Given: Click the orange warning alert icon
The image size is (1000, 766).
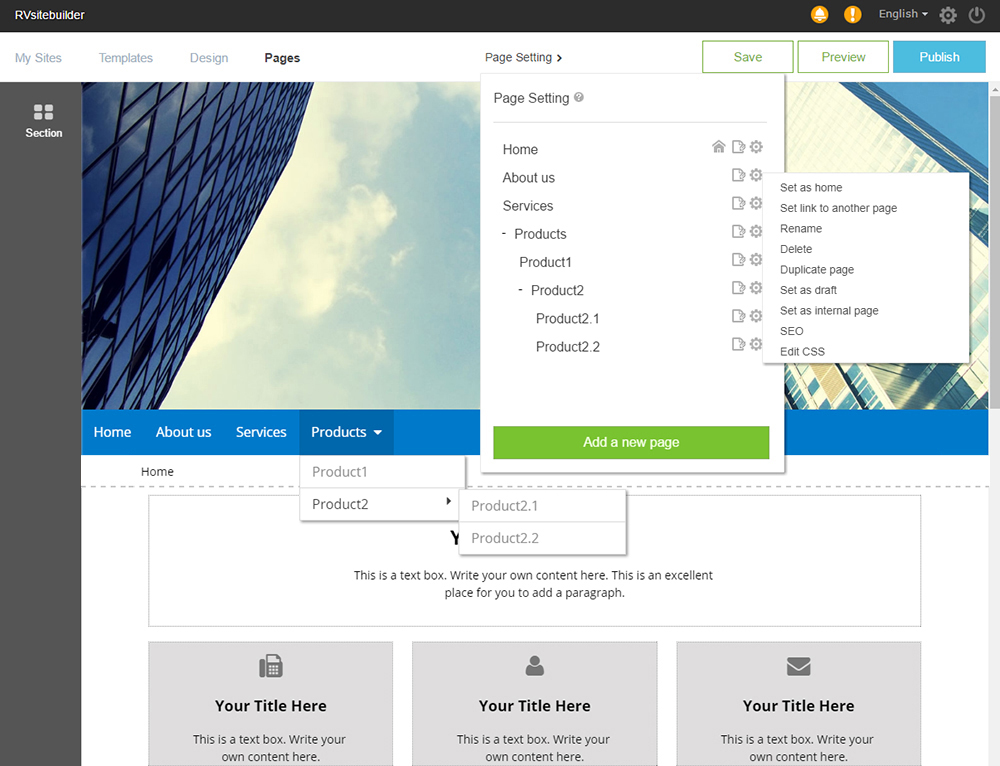Looking at the screenshot, I should point(852,14).
